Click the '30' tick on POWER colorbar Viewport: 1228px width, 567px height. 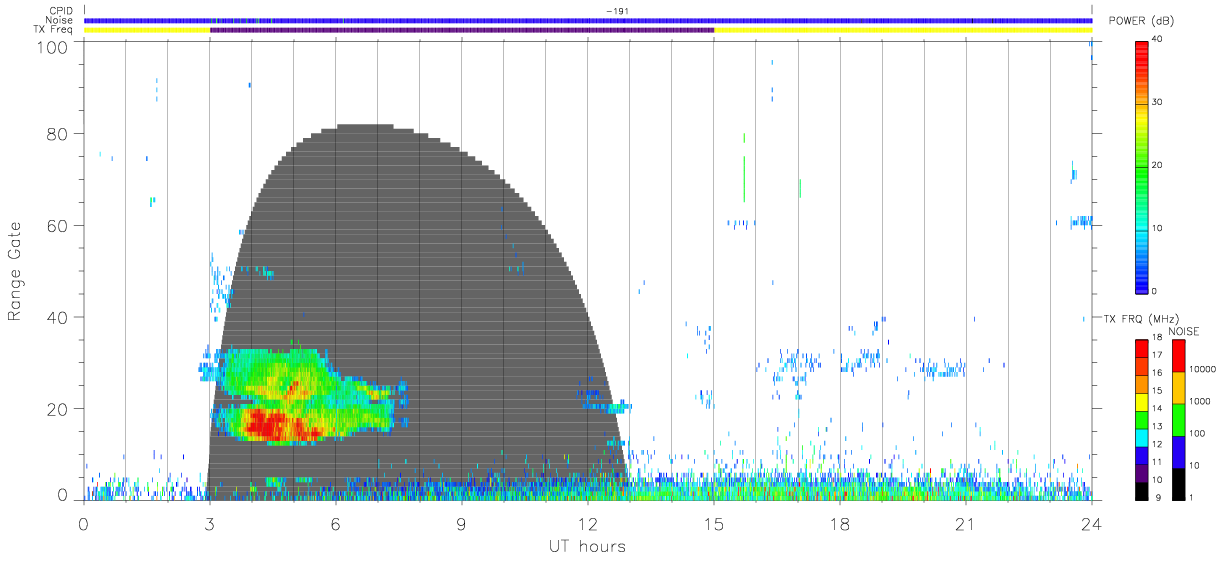(x=1156, y=102)
